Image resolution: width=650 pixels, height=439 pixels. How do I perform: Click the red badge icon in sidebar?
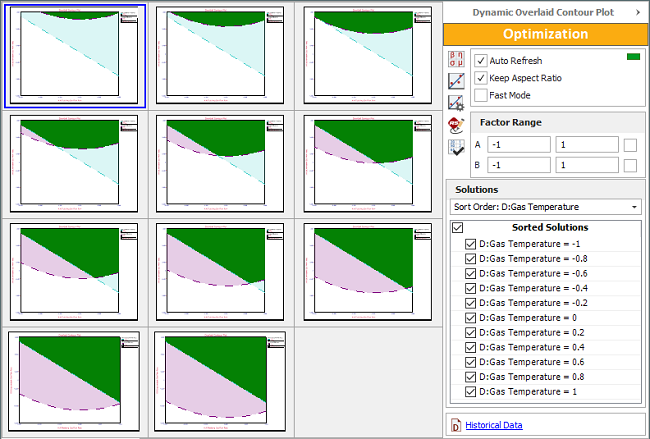click(x=456, y=125)
